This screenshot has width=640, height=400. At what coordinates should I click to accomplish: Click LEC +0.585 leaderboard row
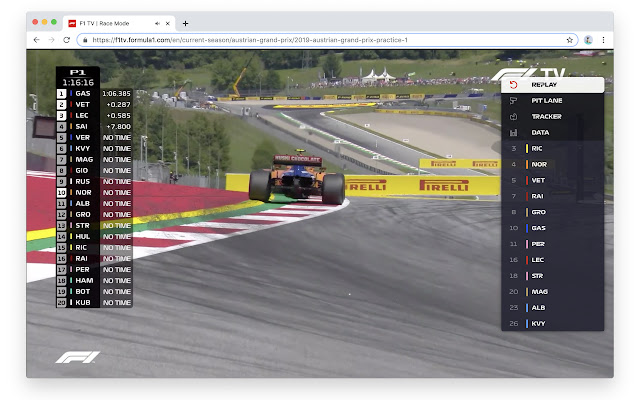94,116
